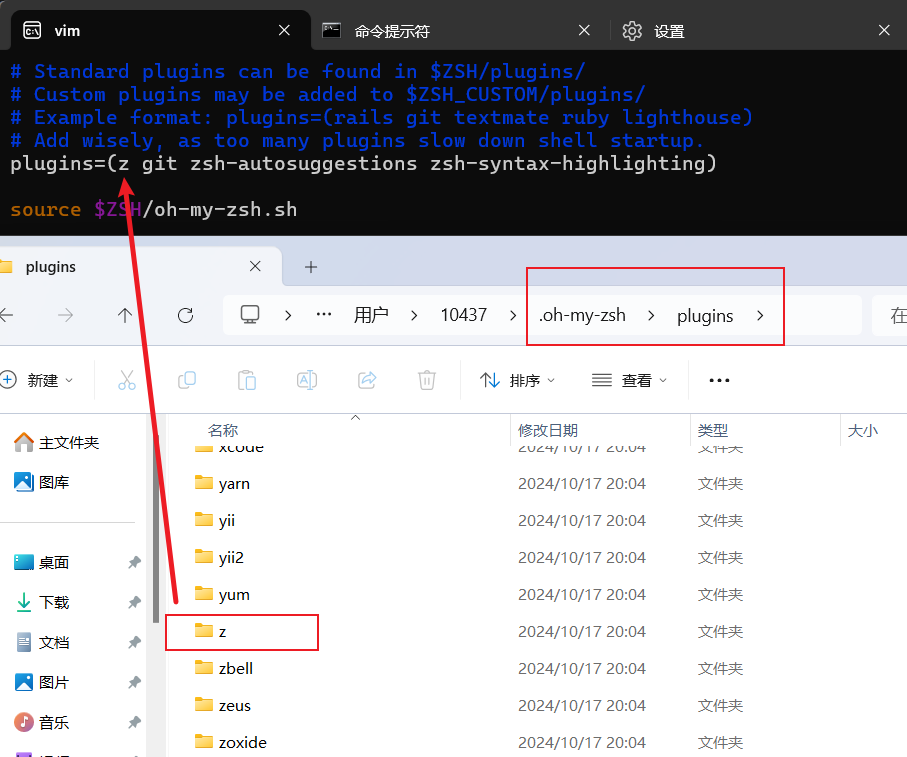The height and width of the screenshot is (757, 907).
Task: Open 下载 in the sidebar
Action: (x=42, y=602)
